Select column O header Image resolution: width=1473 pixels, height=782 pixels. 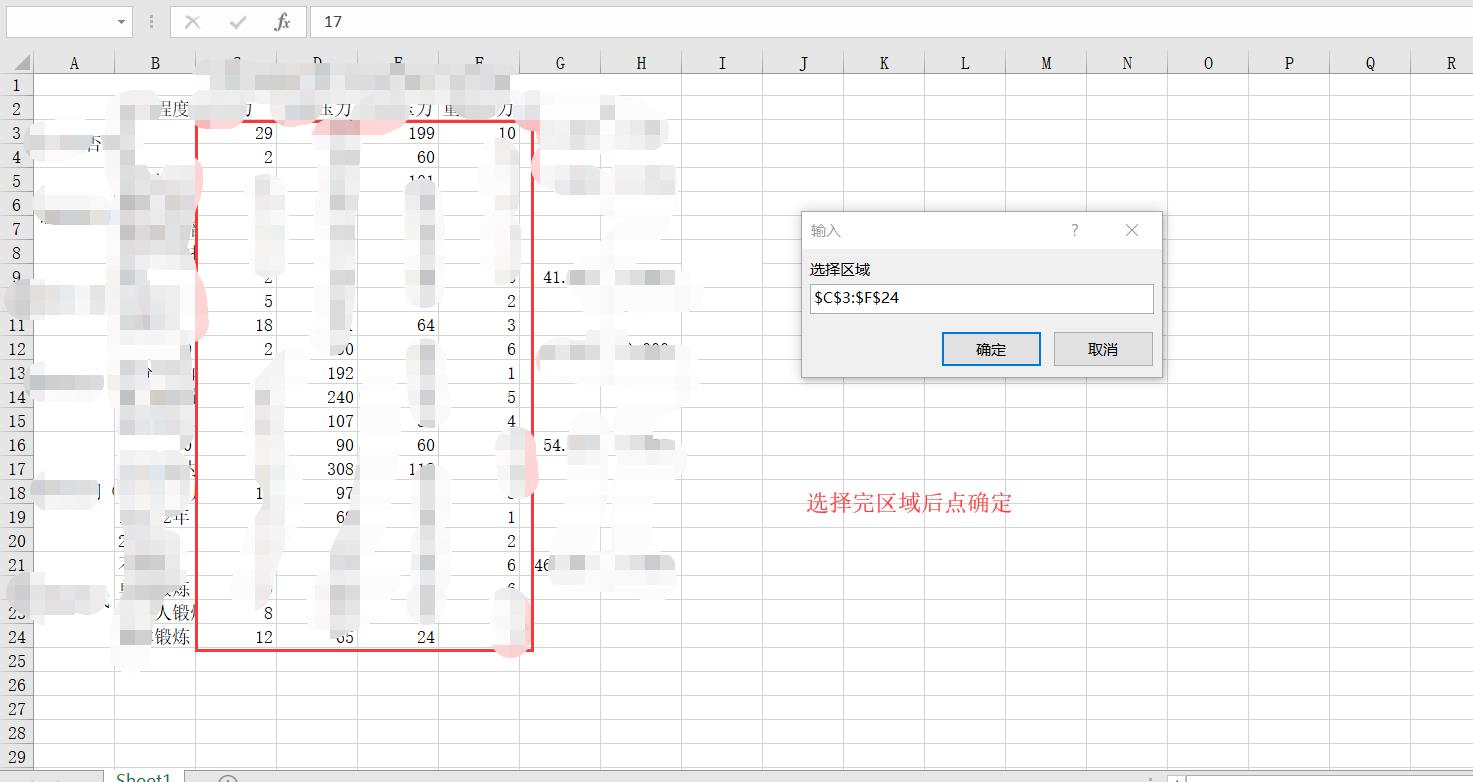click(1208, 63)
